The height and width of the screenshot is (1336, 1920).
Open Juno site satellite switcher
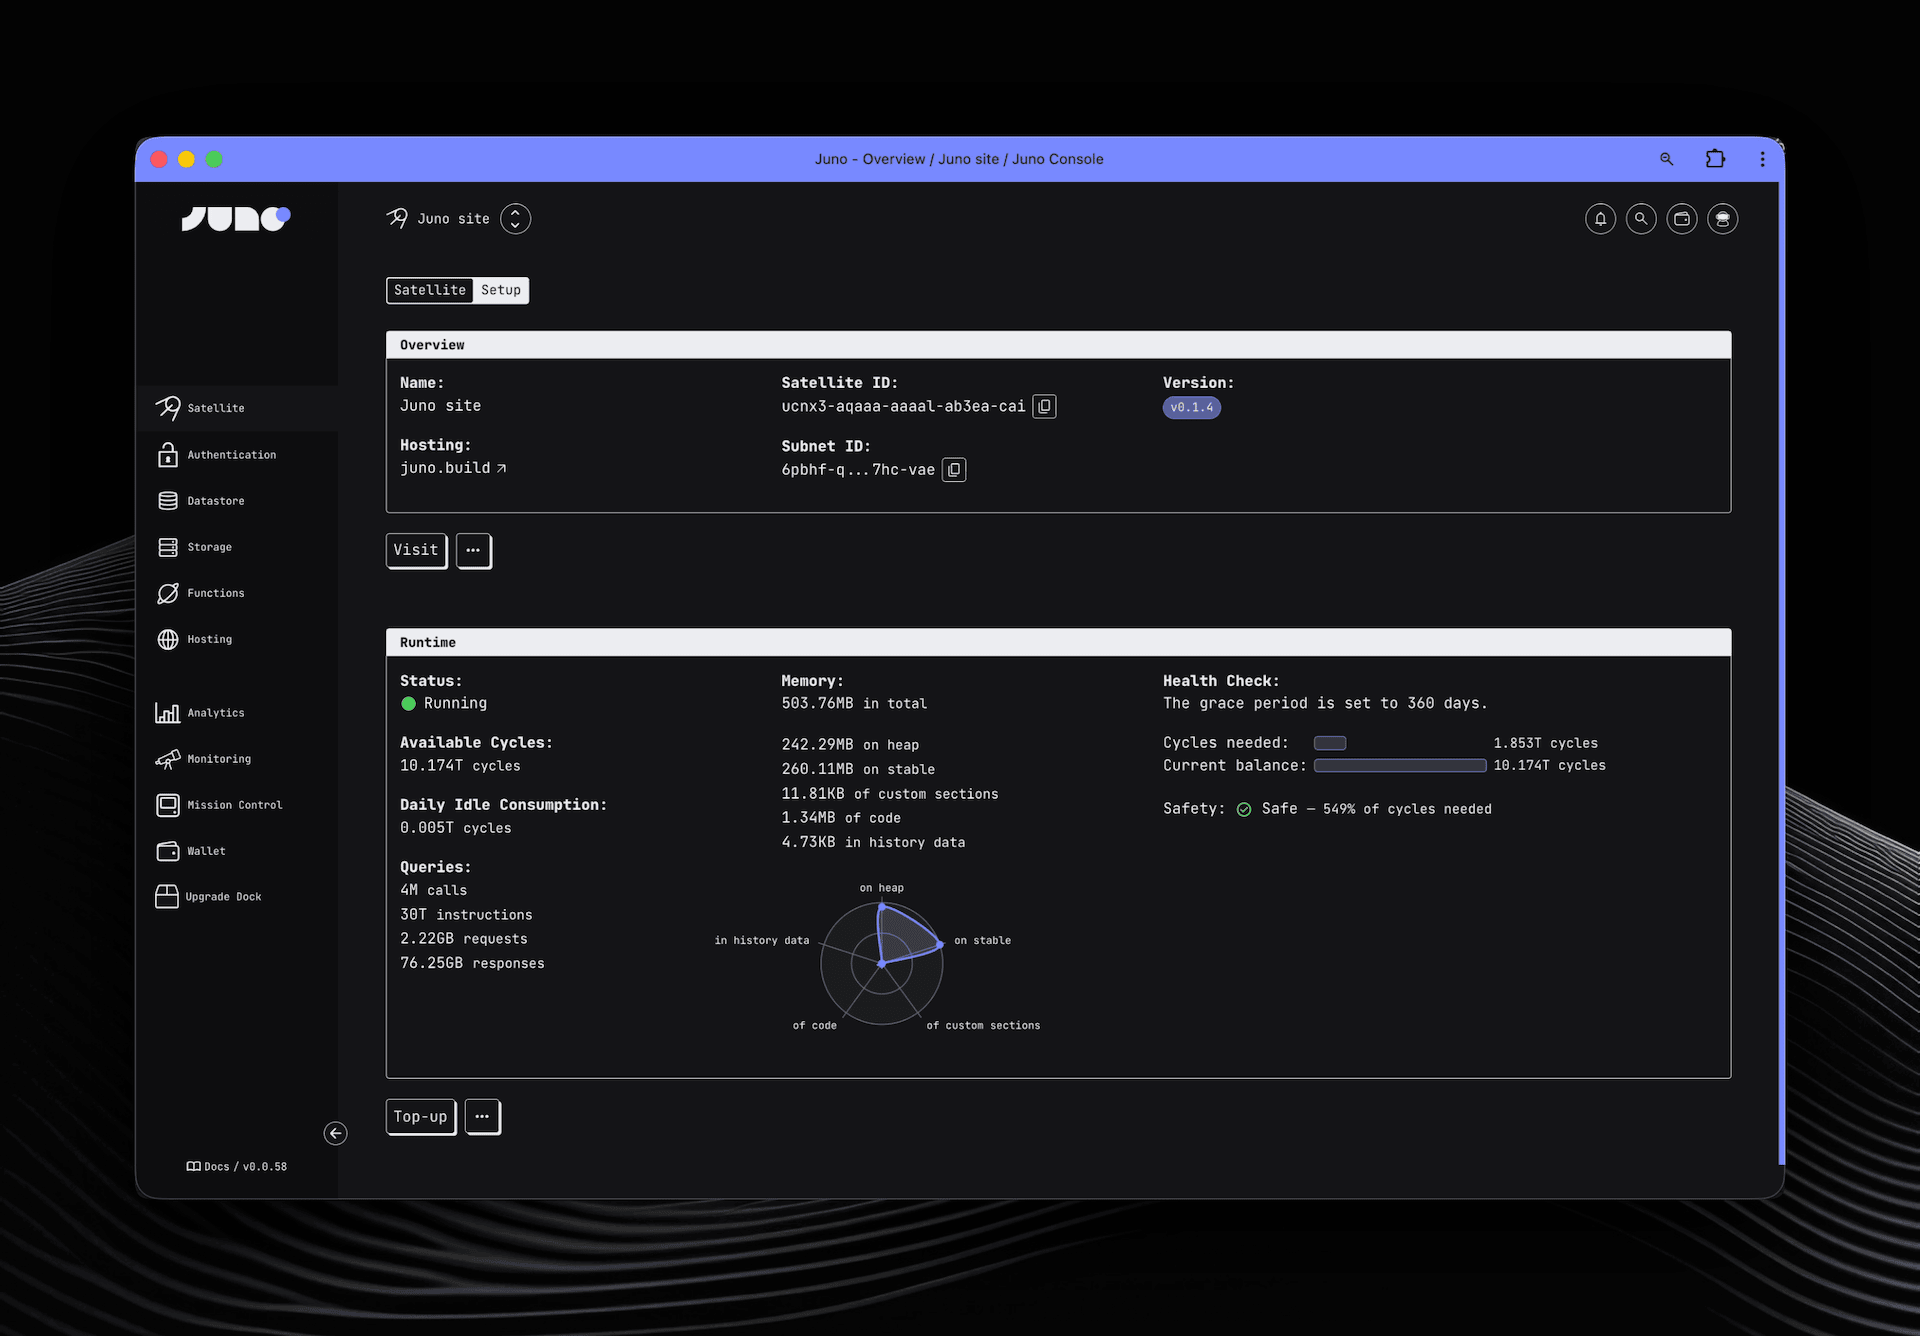tap(515, 219)
